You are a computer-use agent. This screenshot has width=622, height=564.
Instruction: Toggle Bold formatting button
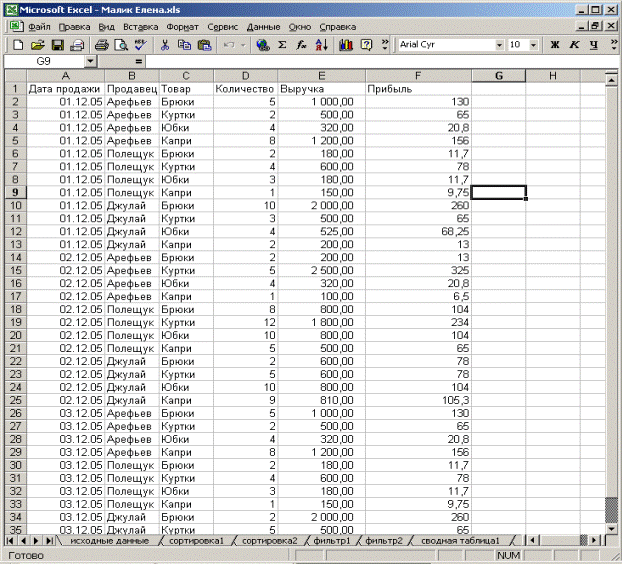555,45
